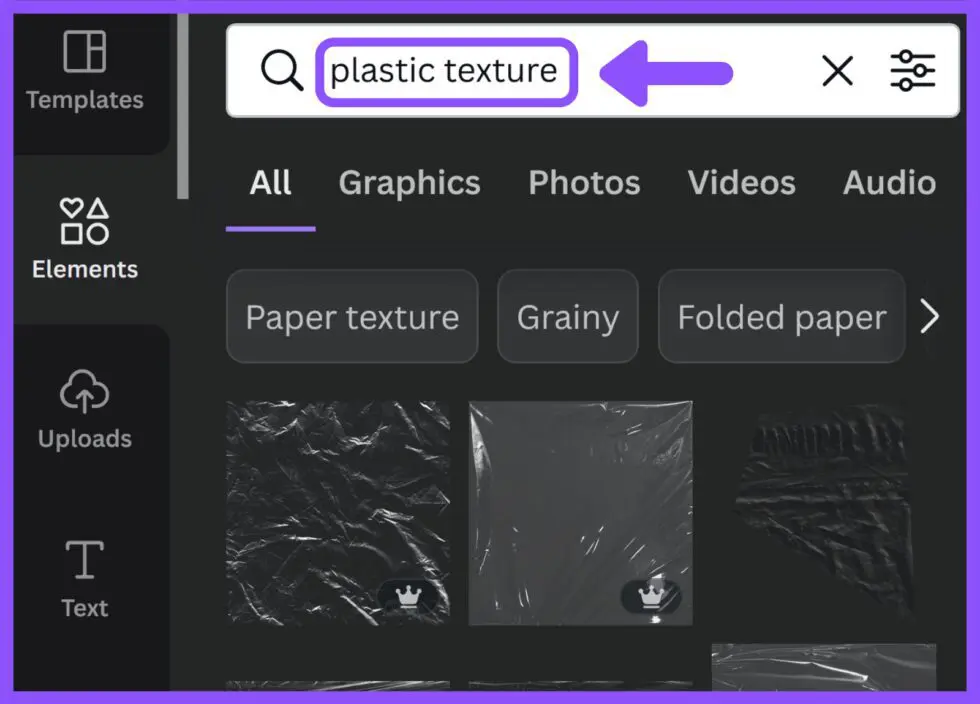980x704 pixels.
Task: Switch to the Graphics tab
Action: pos(409,183)
